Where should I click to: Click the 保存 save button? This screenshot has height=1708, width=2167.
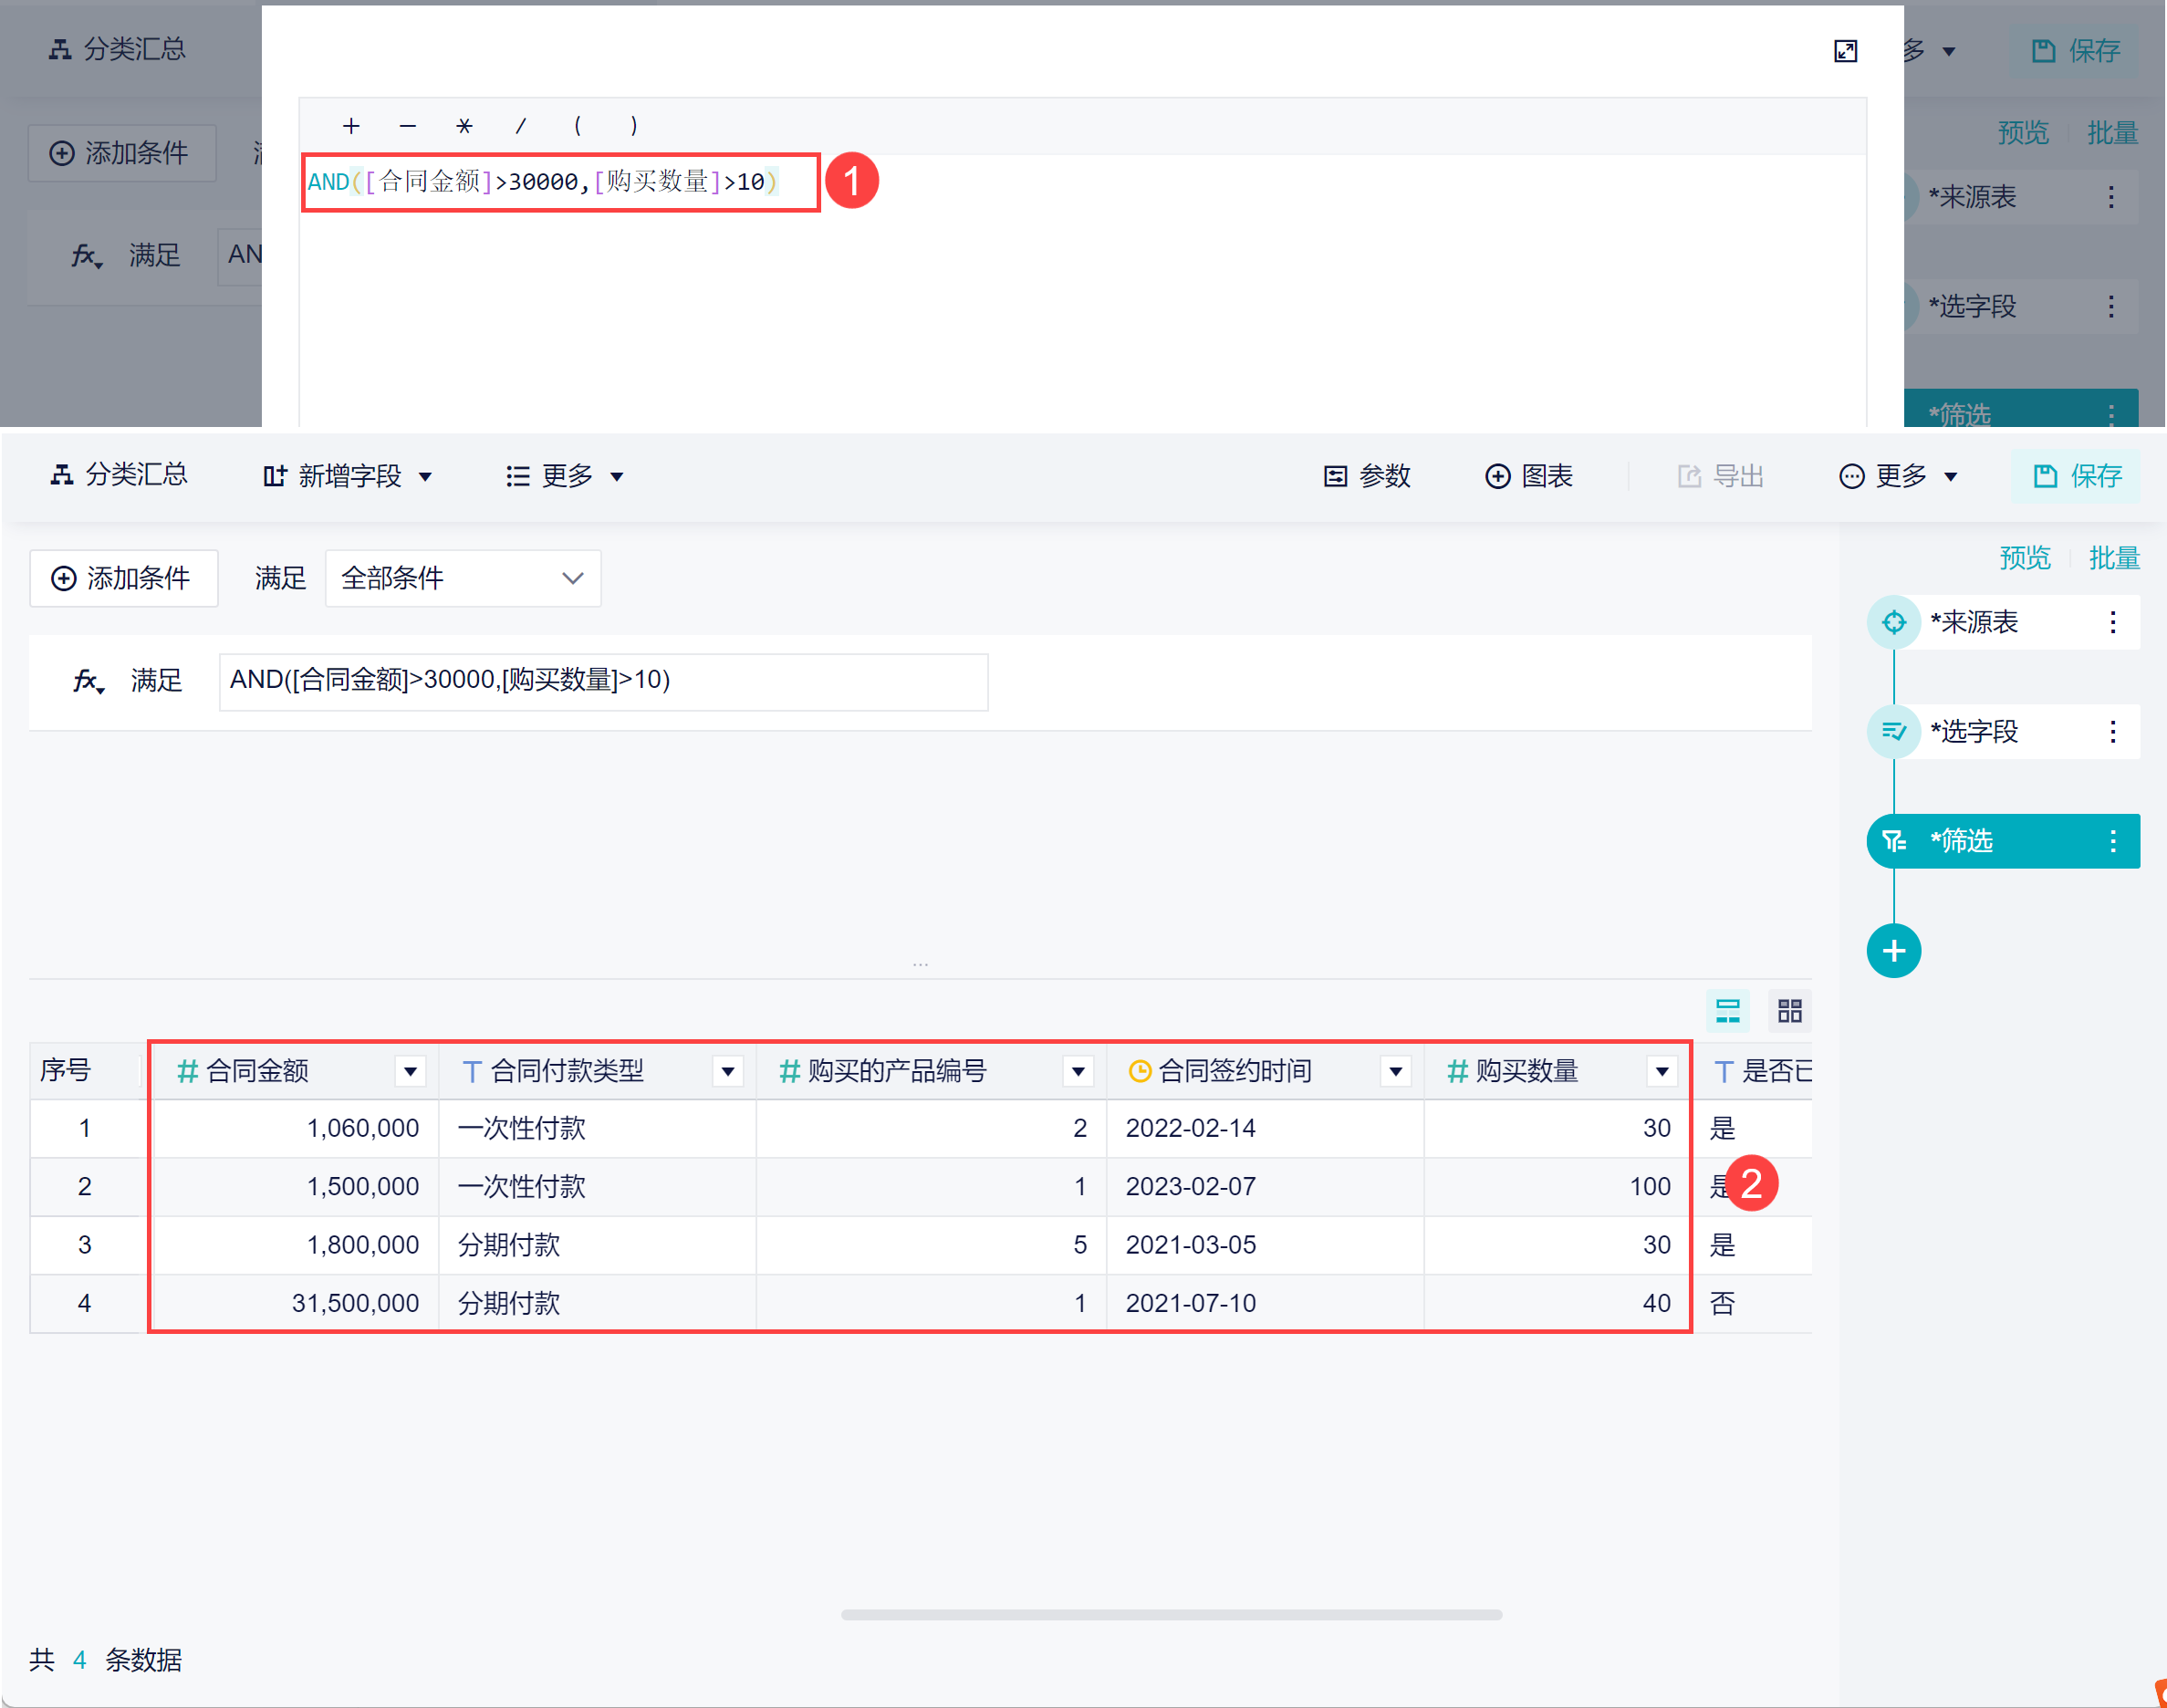pos(2076,476)
